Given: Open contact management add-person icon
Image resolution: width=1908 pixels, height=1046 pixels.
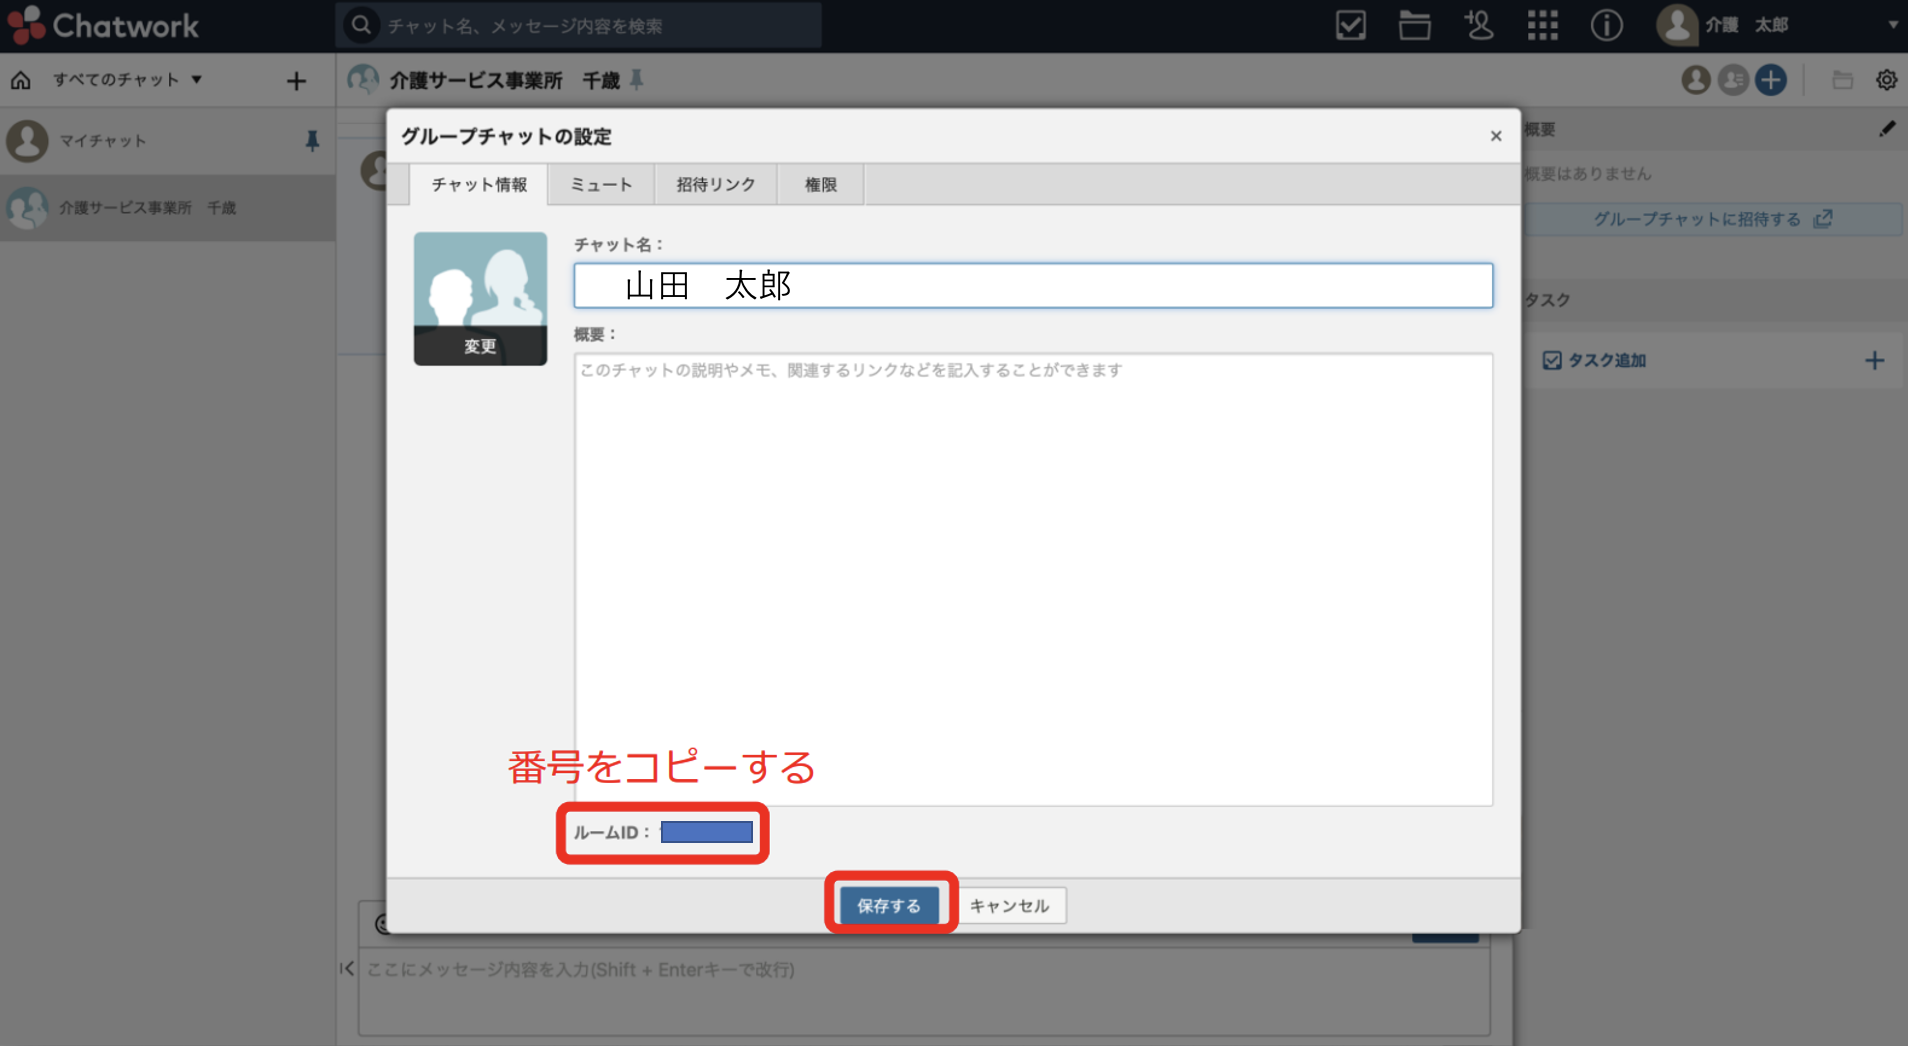Looking at the screenshot, I should (x=1478, y=25).
